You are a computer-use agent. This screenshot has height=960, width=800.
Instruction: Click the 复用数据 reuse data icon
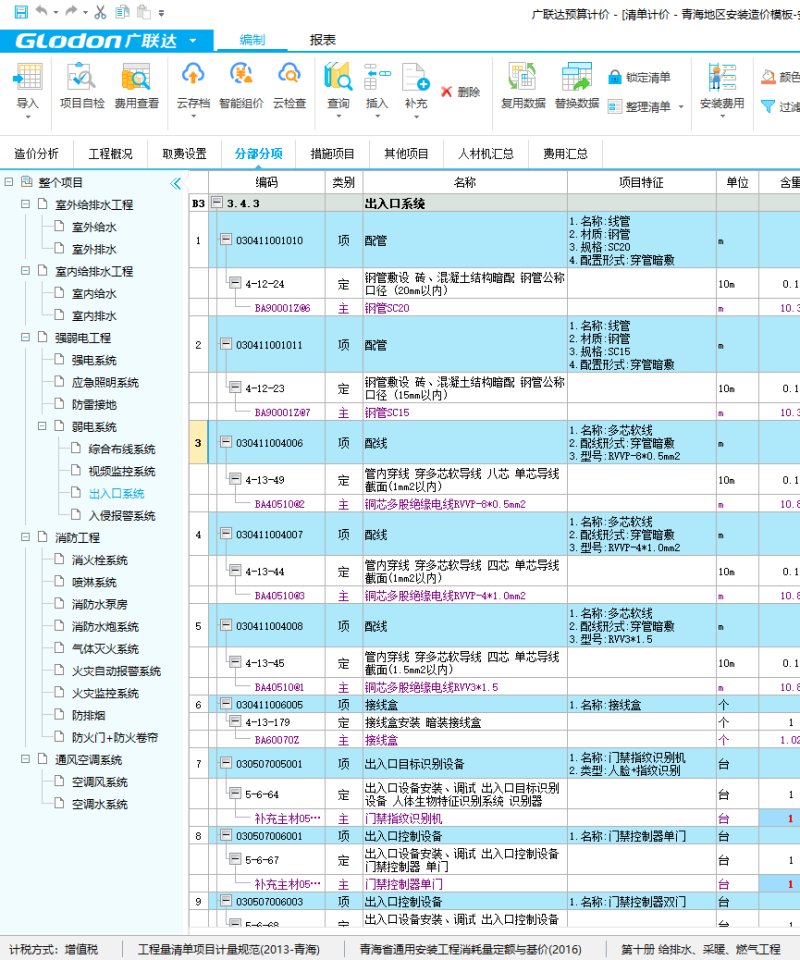[523, 85]
